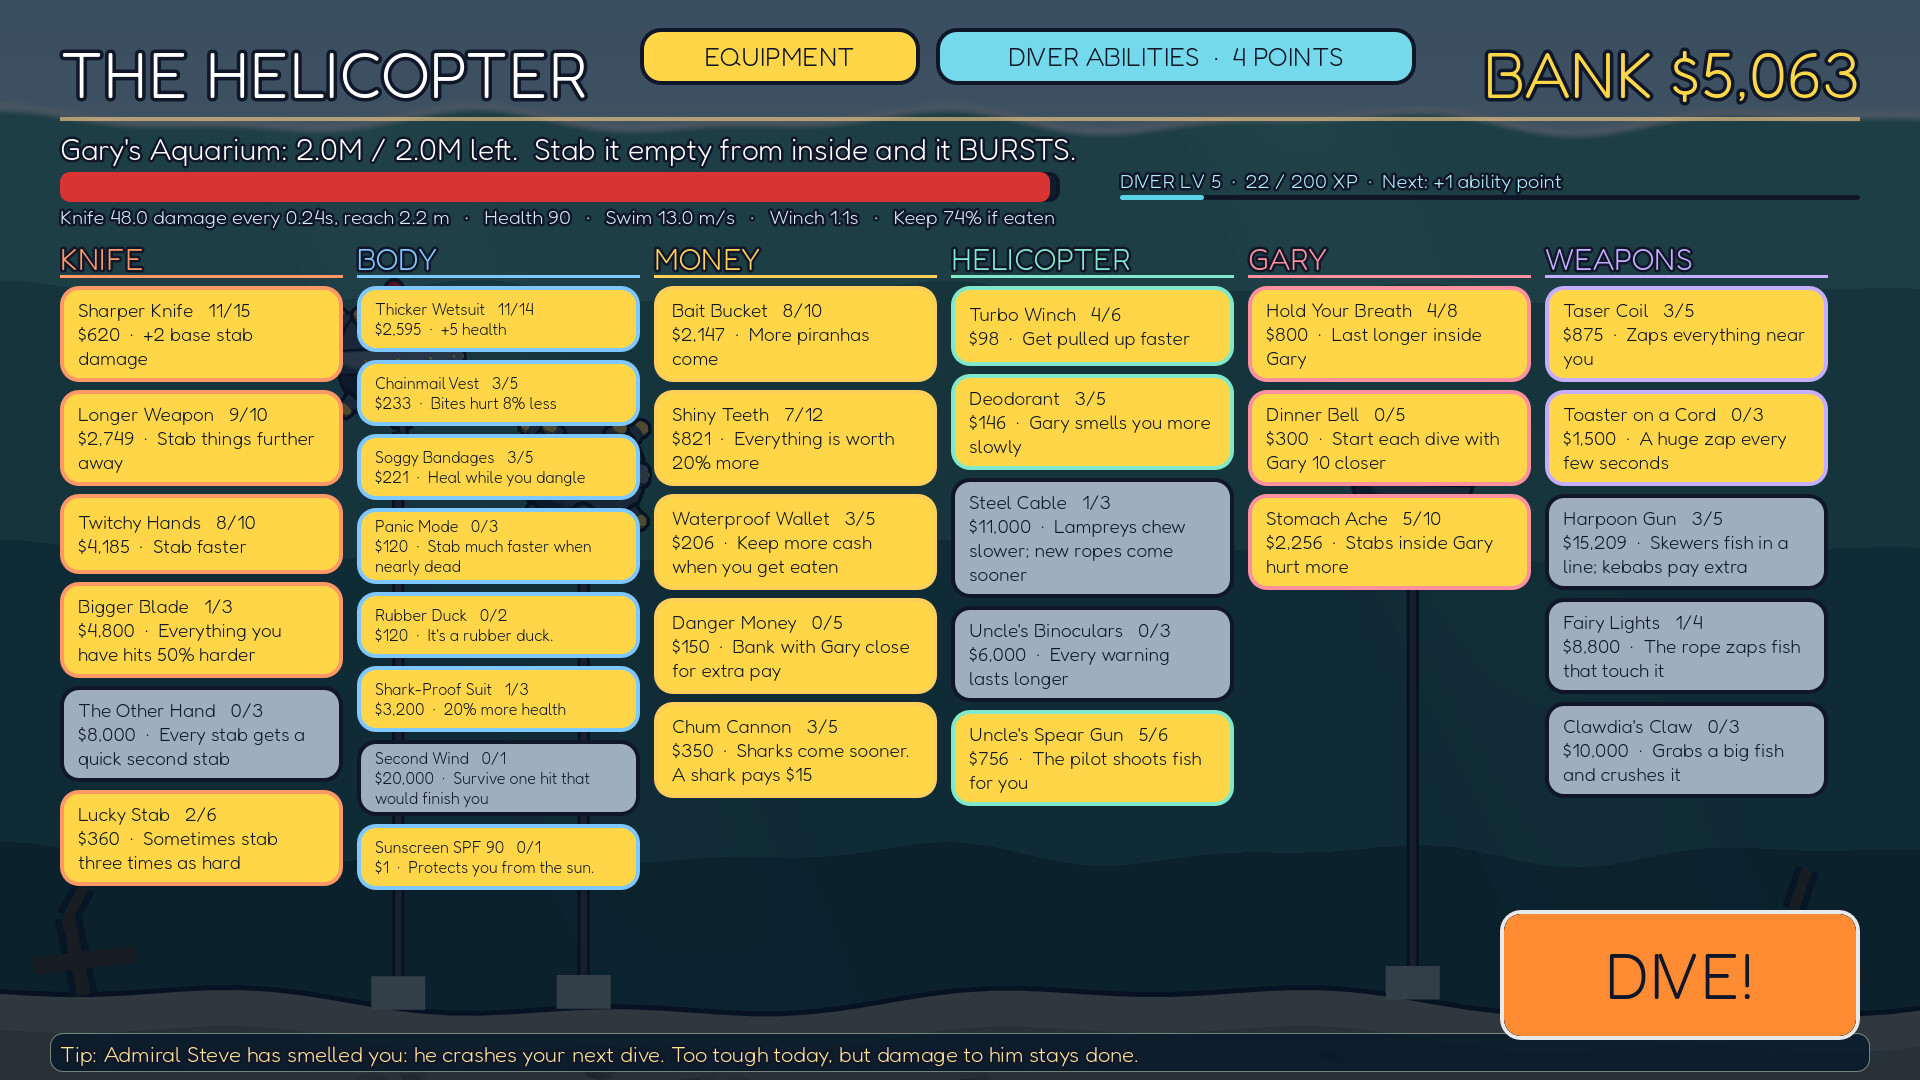This screenshot has width=1920, height=1080.
Task: Select Uncle's Binoculars upgrade card
Action: 1092,654
